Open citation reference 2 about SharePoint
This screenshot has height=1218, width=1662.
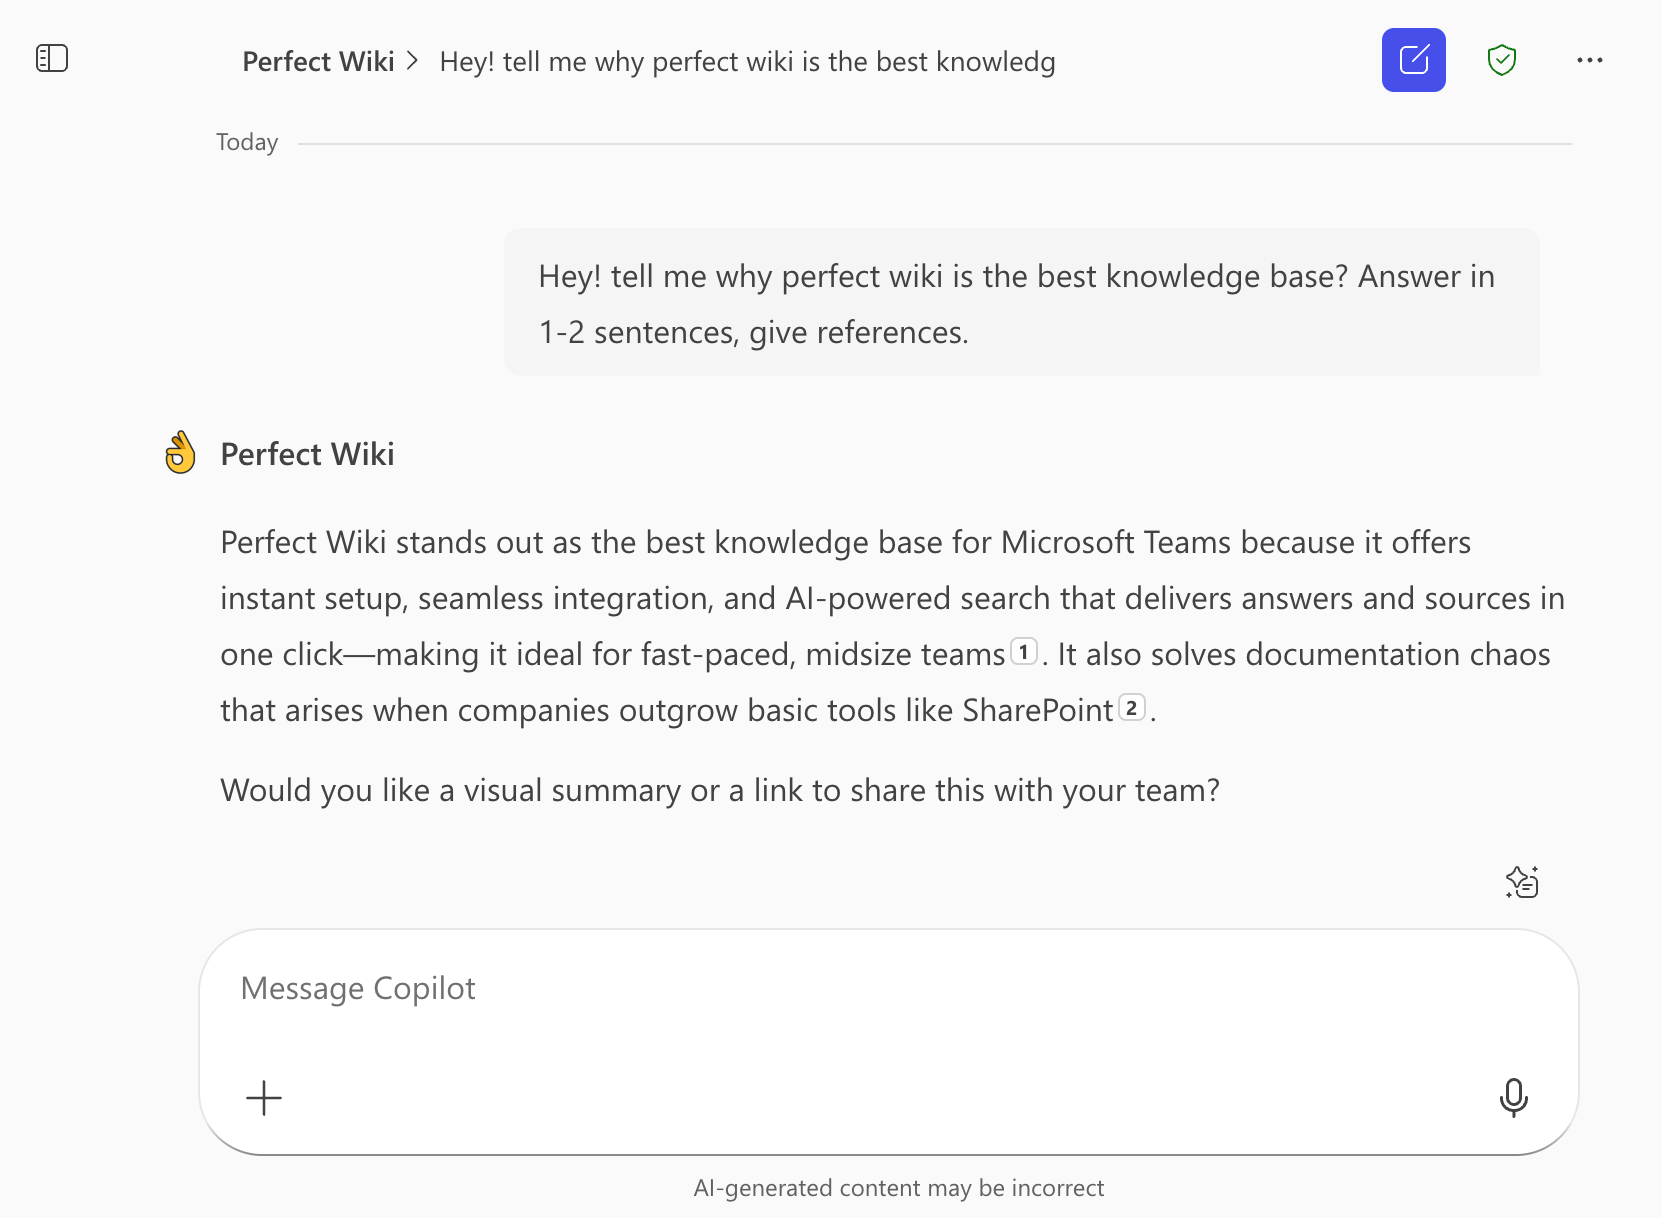(1132, 709)
